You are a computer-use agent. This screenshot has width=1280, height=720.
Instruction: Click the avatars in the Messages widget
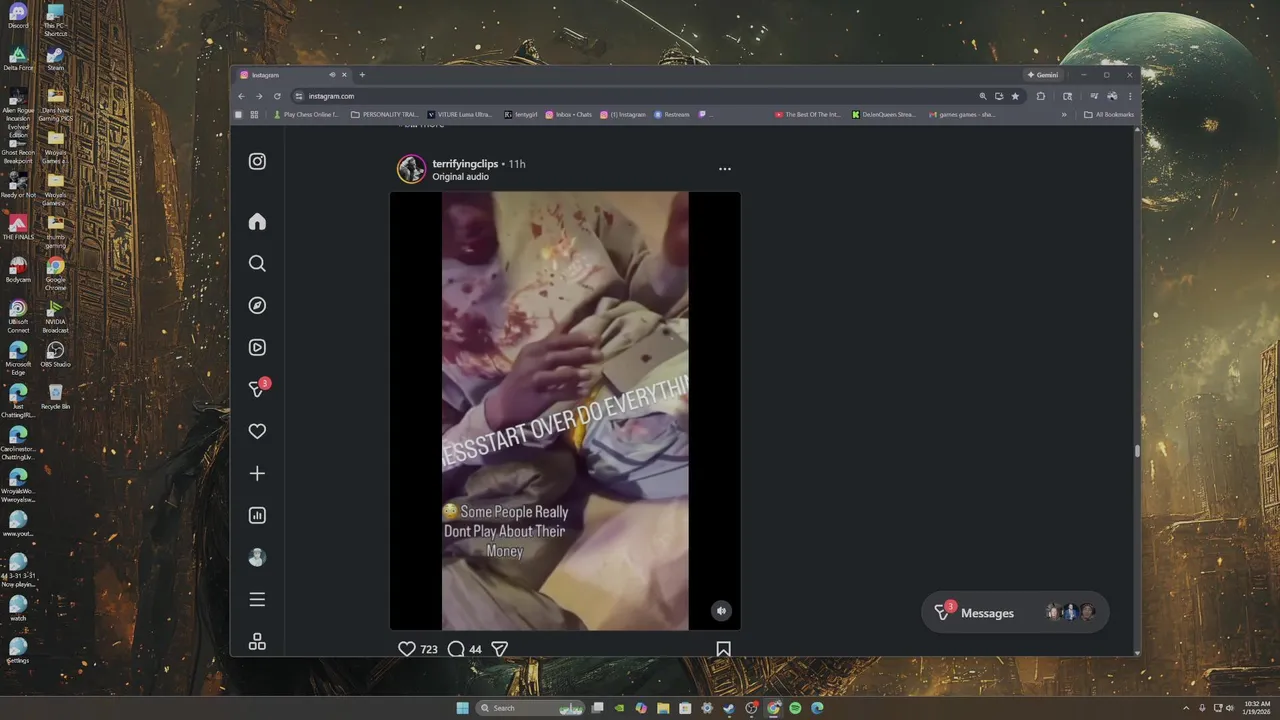(x=1070, y=612)
